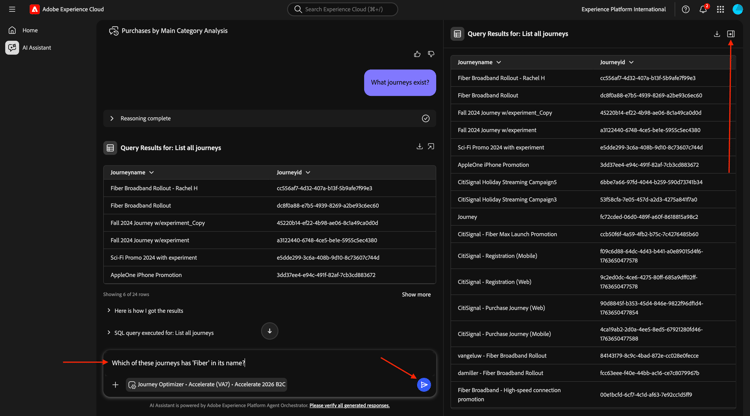Open Please verify all generated responses link
Image resolution: width=750 pixels, height=416 pixels.
[350, 405]
